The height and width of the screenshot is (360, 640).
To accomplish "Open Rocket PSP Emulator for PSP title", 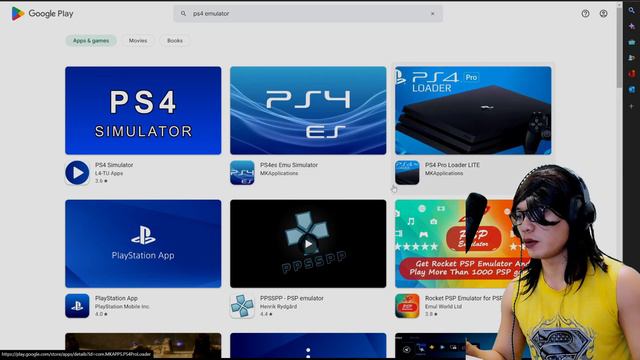I will coord(464,298).
